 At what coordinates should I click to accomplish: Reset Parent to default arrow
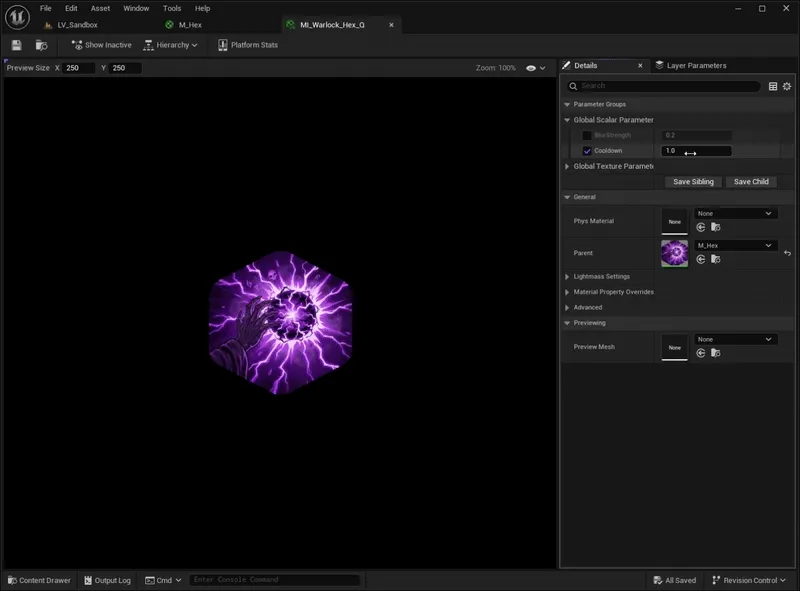pos(787,253)
